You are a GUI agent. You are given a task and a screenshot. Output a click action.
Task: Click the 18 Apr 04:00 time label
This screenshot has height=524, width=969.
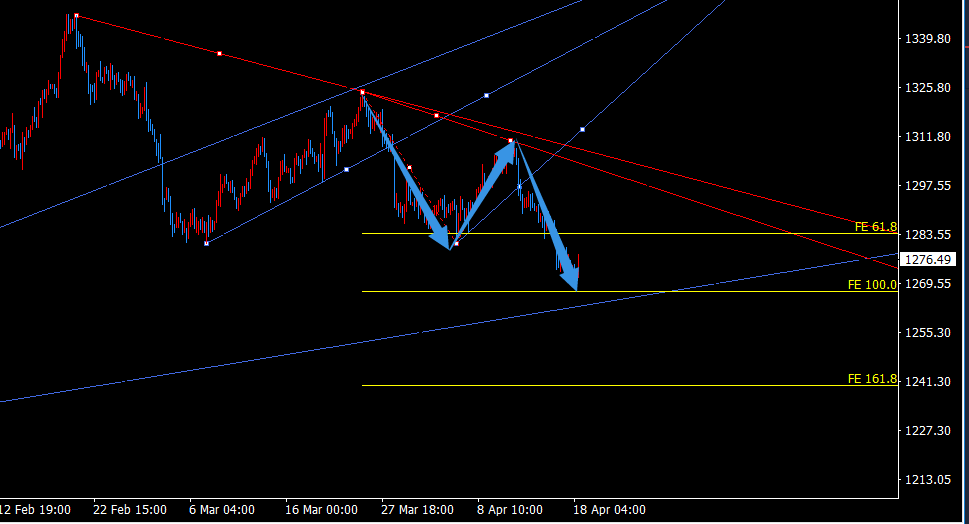609,510
